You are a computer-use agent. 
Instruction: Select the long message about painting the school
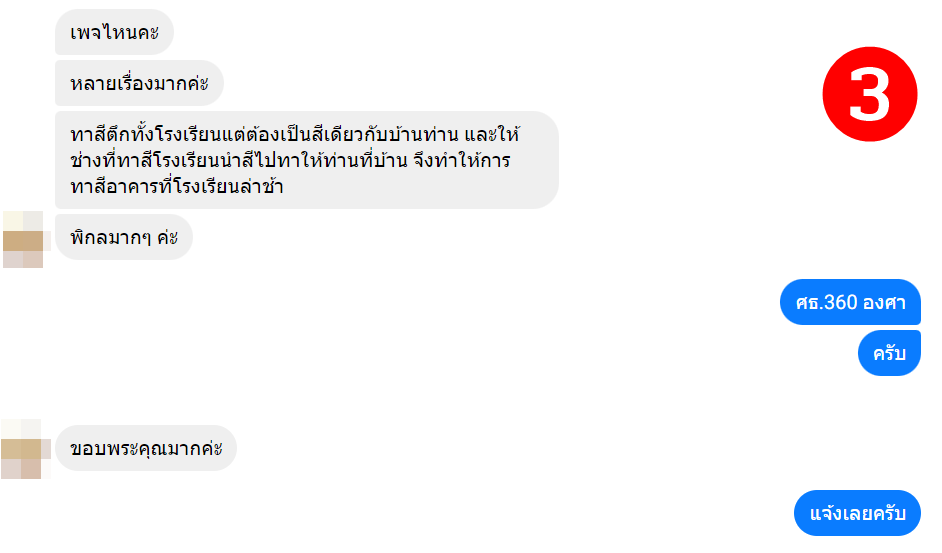coord(306,160)
